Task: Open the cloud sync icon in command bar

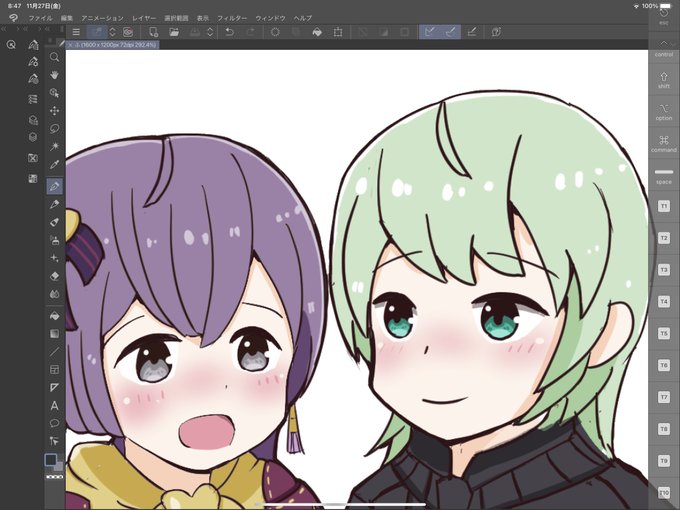Action: 128,32
